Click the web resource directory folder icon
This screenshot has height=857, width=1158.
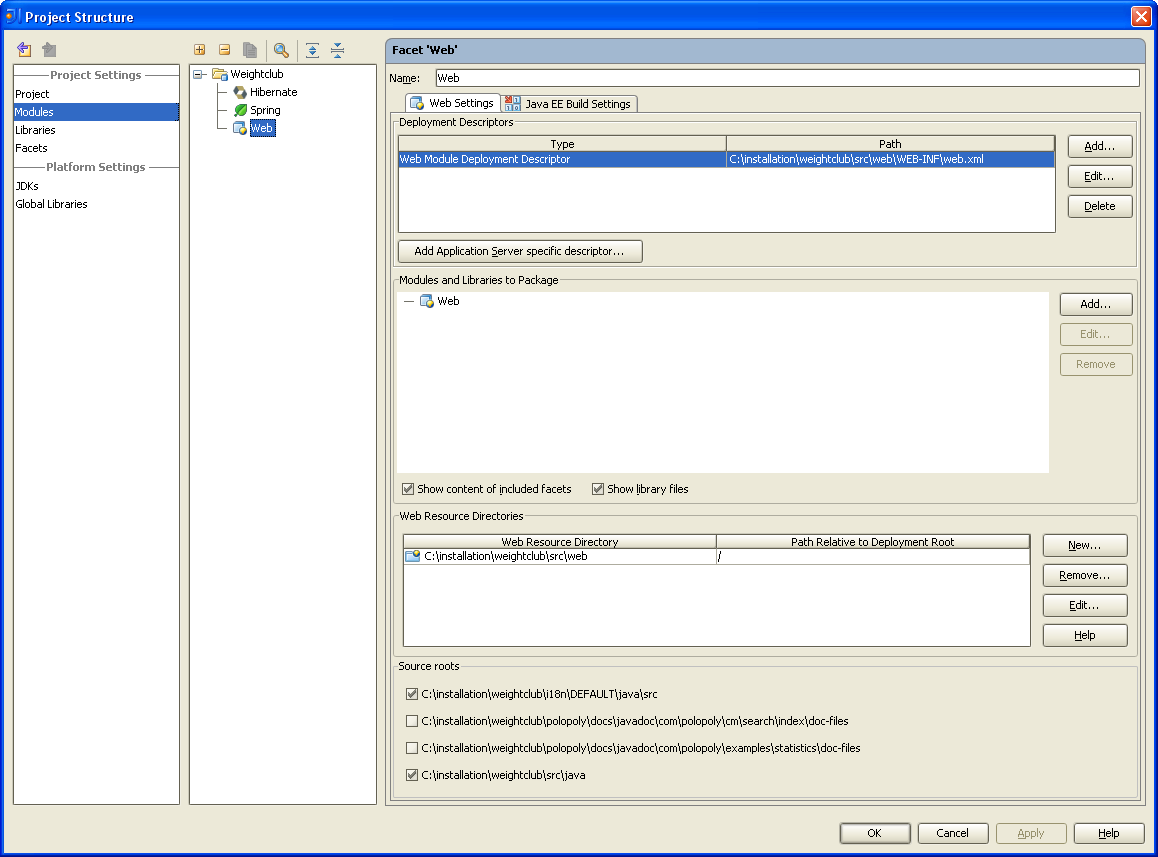click(413, 556)
